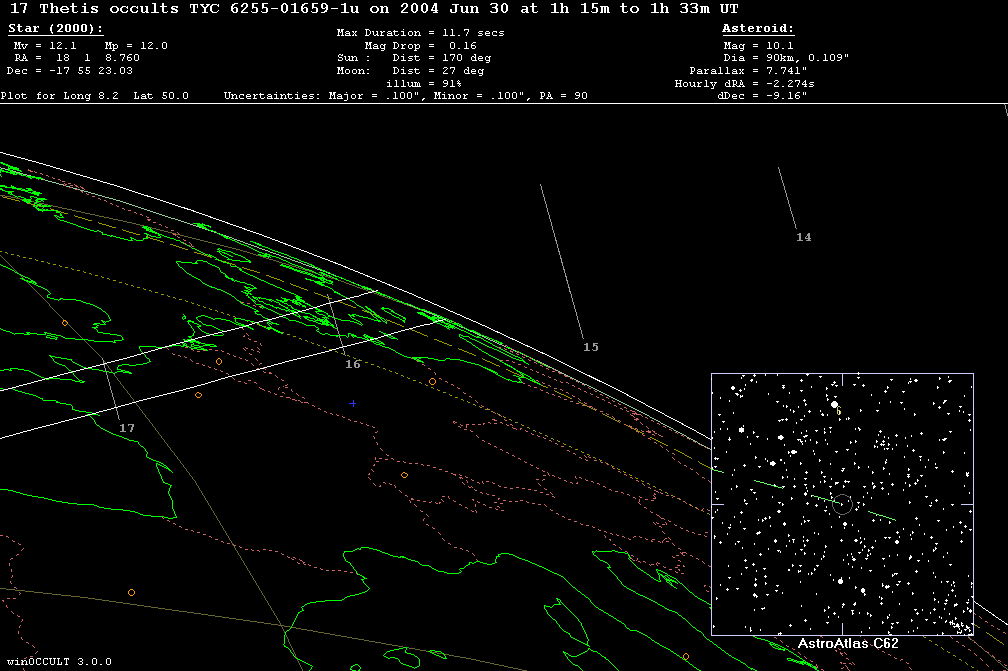The width and height of the screenshot is (1008, 671).
Task: Click the time marker labeled 14
Action: (804, 237)
